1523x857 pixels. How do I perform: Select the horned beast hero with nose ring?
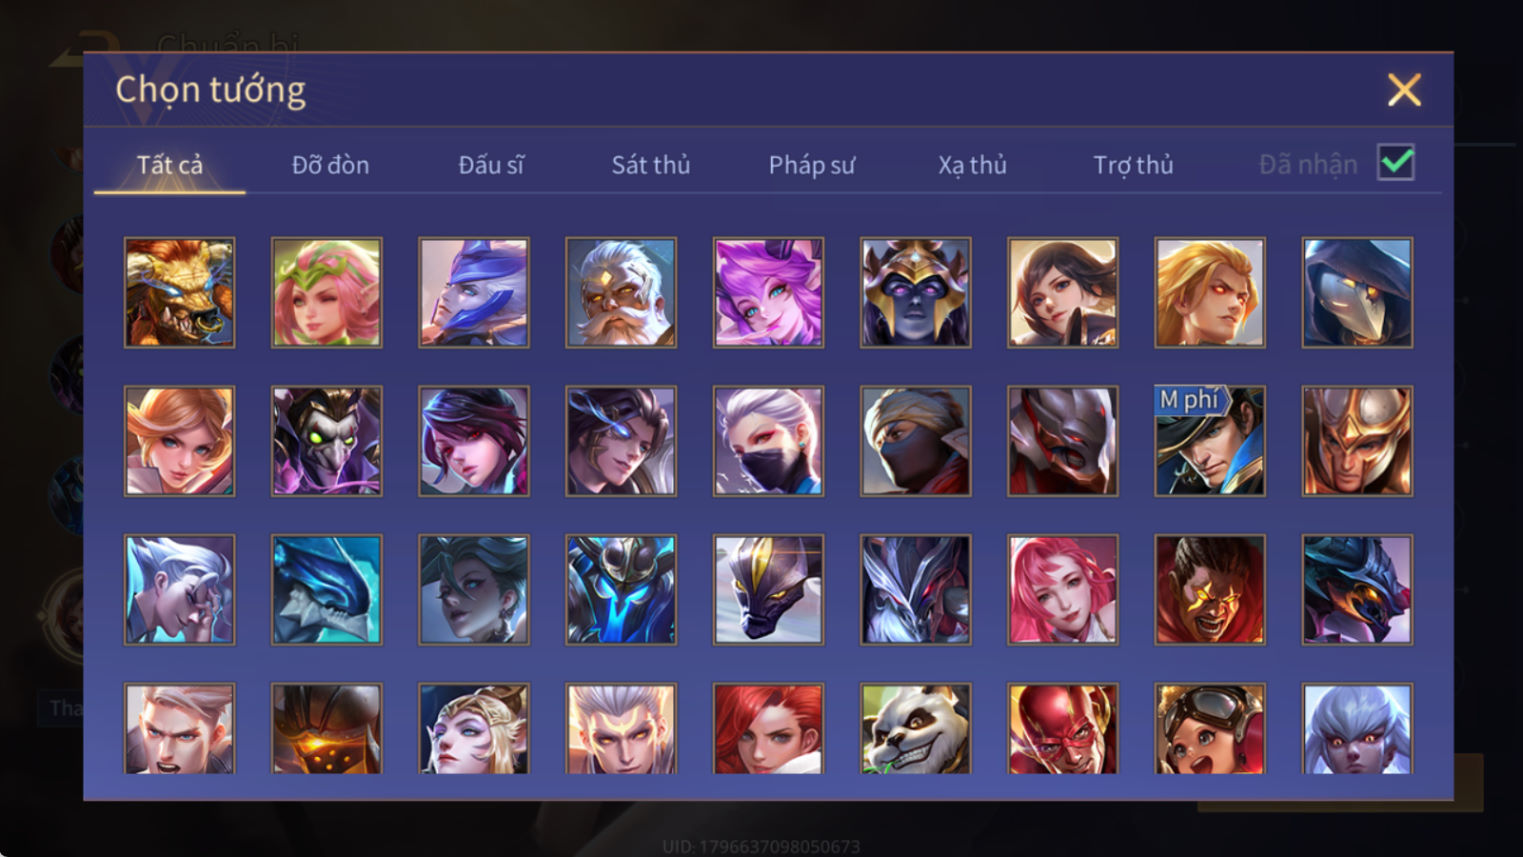179,292
